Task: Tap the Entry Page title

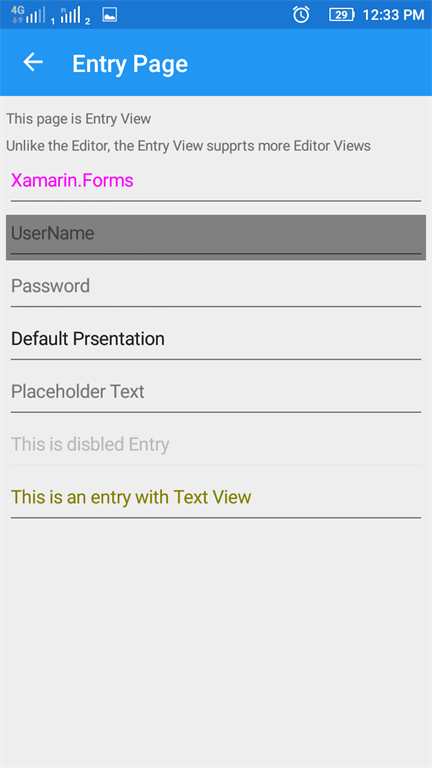Action: click(x=130, y=64)
